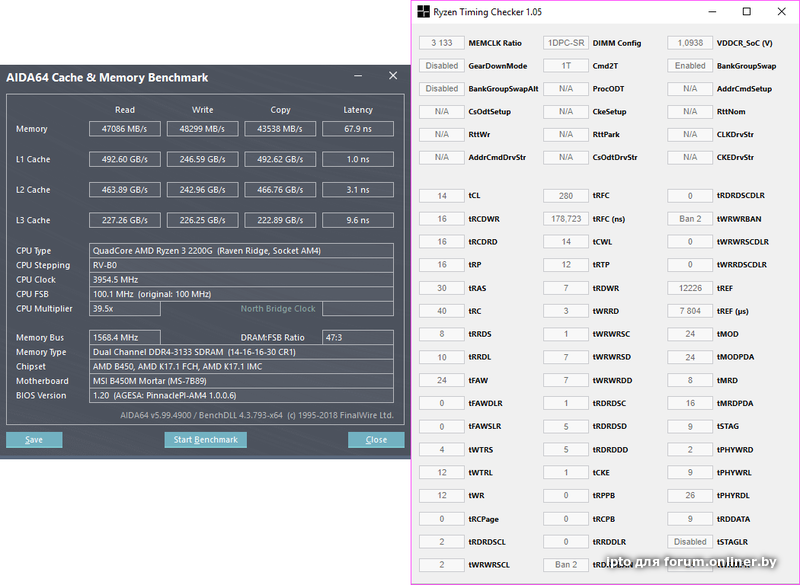Viewport: 800px width, 585px height.
Task: Select the Memory Read value field
Action: point(125,129)
